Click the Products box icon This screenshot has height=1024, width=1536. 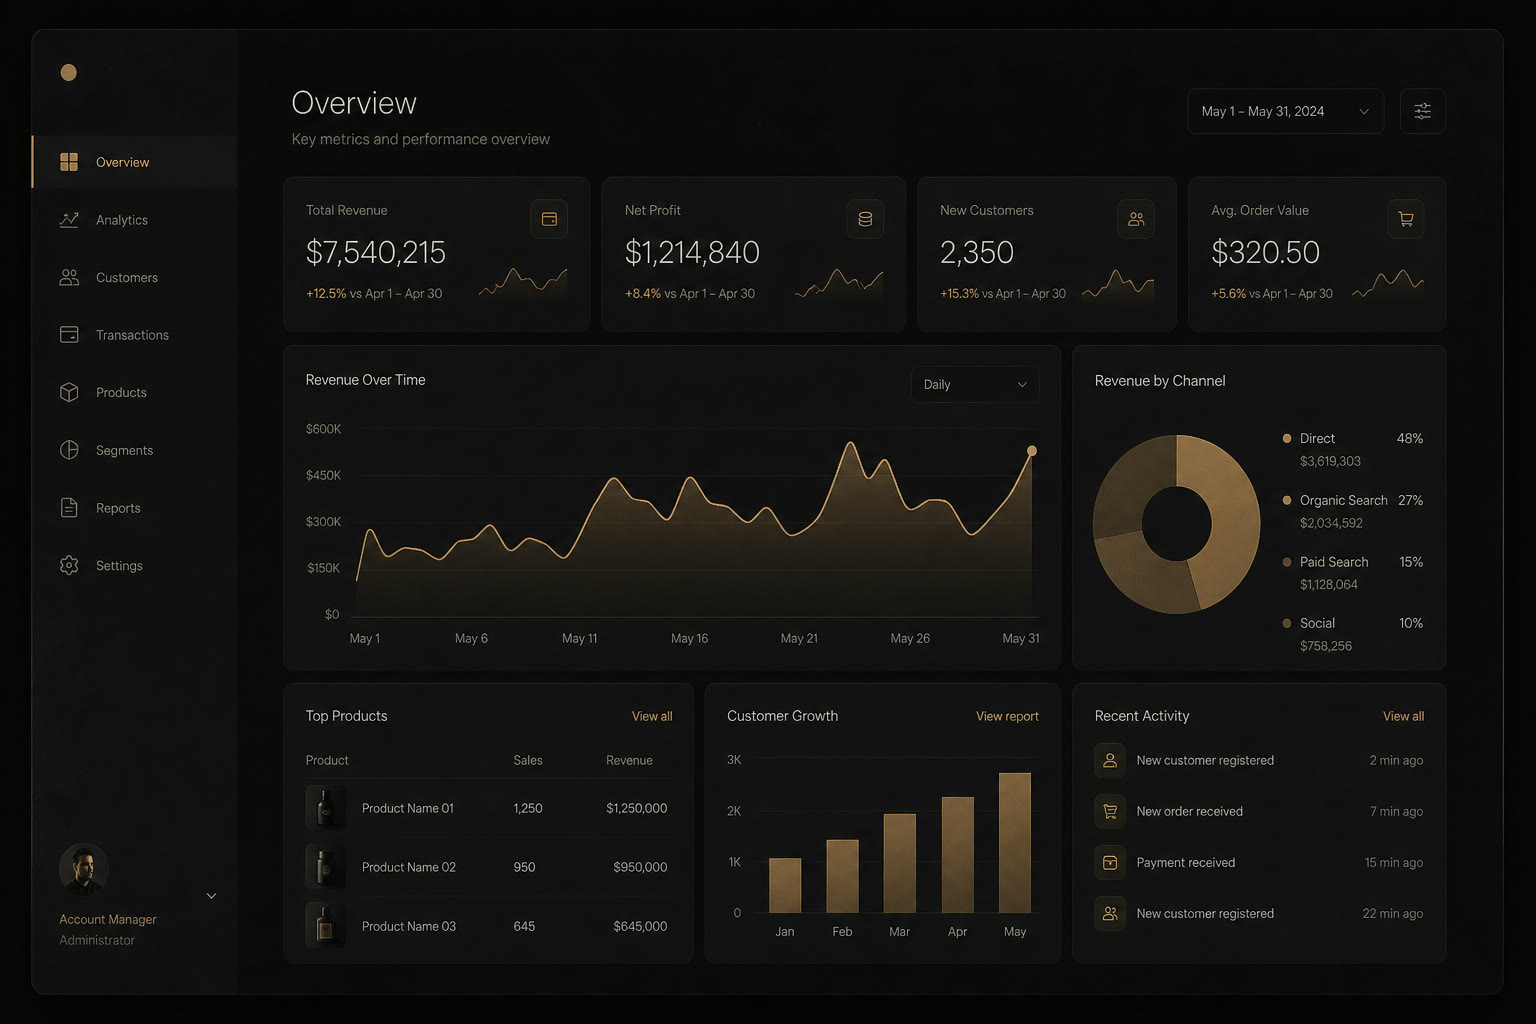tap(69, 392)
